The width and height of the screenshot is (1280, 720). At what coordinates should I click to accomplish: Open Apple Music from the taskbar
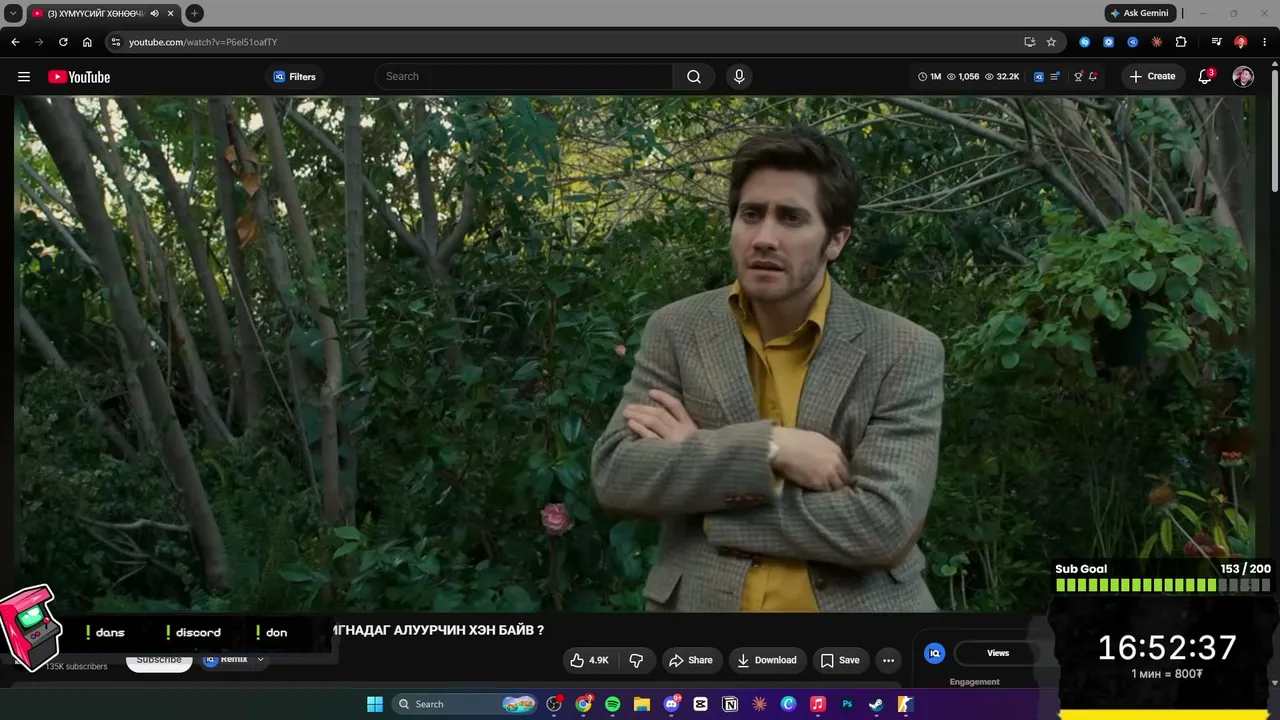(817, 704)
